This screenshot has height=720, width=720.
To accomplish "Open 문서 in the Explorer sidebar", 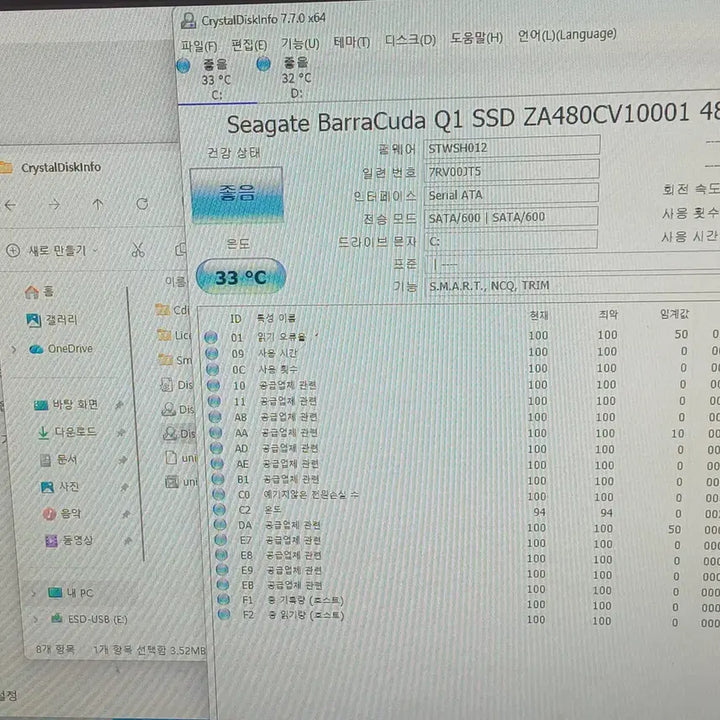I will point(58,460).
